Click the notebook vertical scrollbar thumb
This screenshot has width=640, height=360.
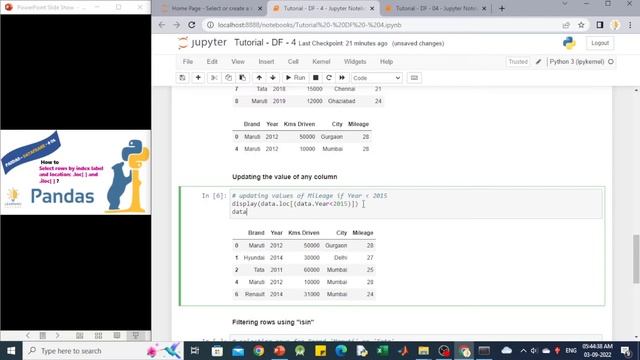tap(636, 259)
